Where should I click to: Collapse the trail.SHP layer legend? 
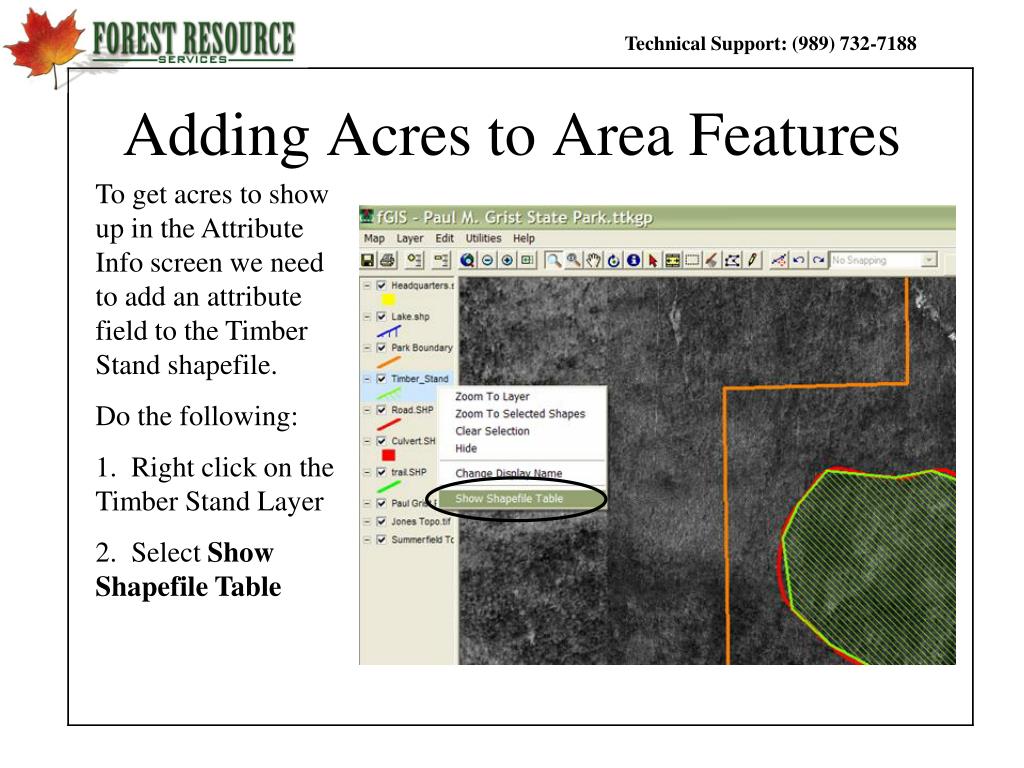[367, 472]
